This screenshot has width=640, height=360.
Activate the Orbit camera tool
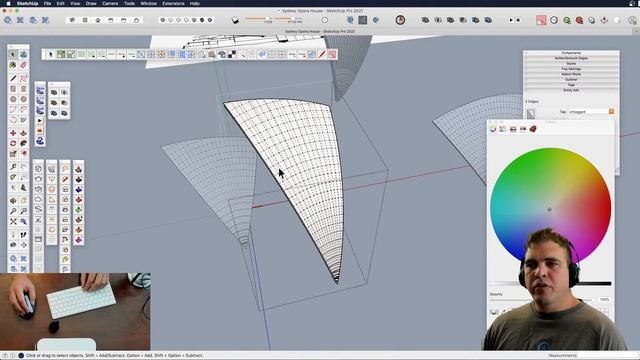[13, 200]
